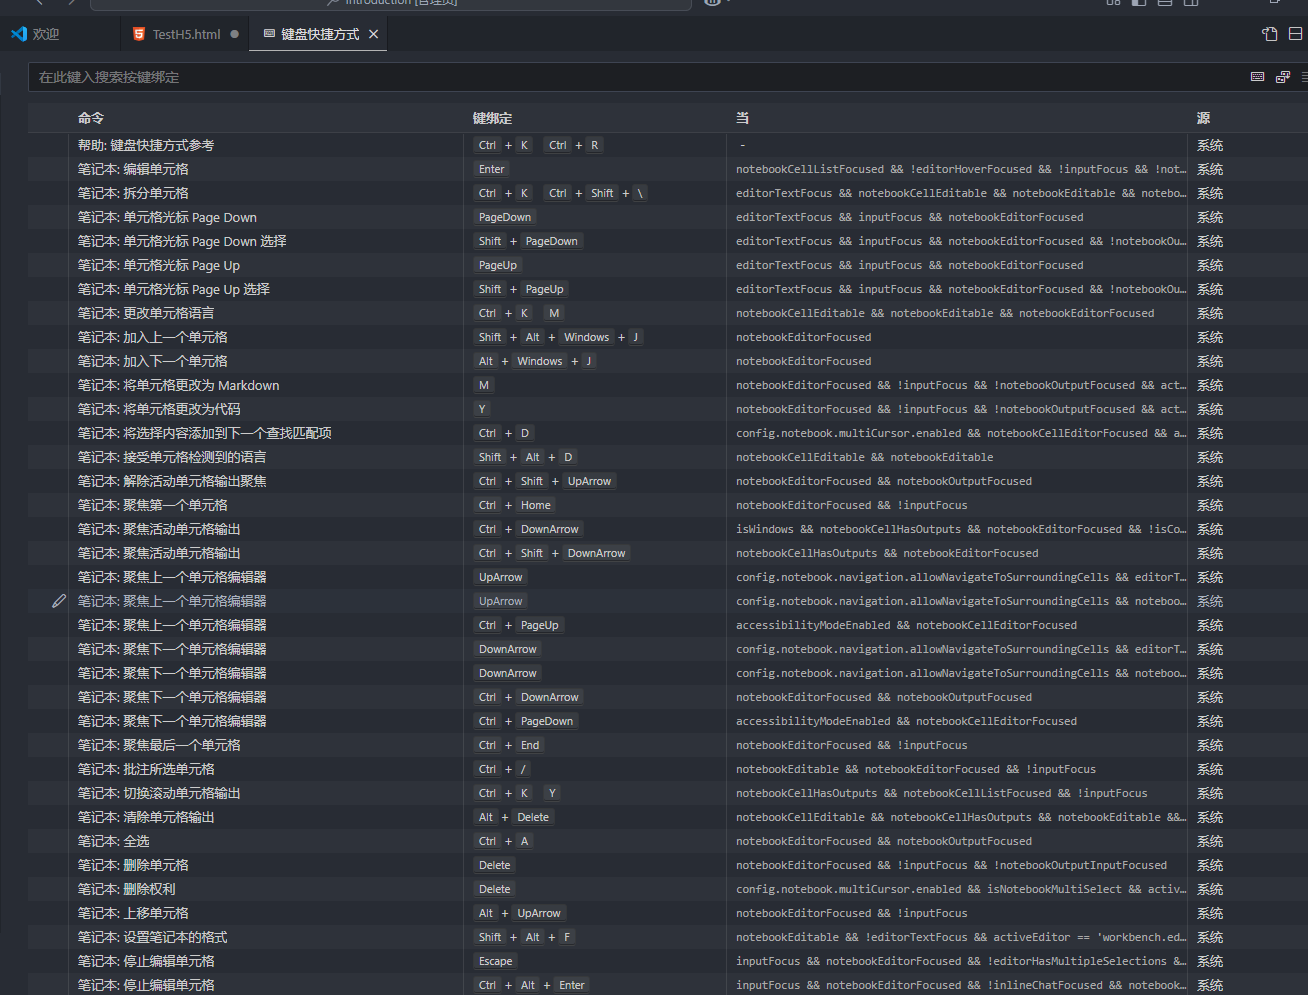Select row 笔记本: 加入上一个单元格

tap(668, 337)
